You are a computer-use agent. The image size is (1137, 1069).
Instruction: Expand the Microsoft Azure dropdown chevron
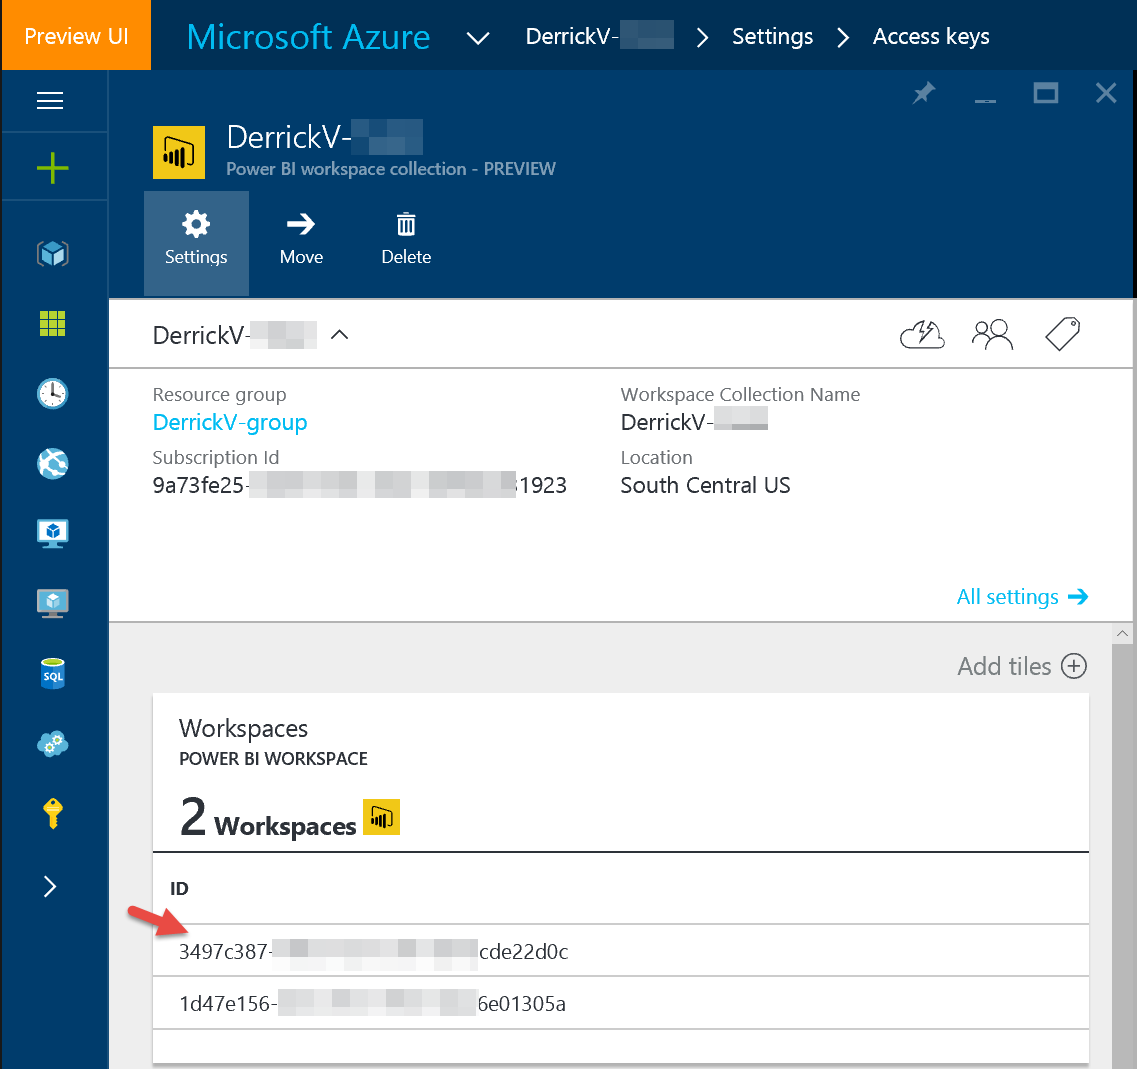coord(477,37)
